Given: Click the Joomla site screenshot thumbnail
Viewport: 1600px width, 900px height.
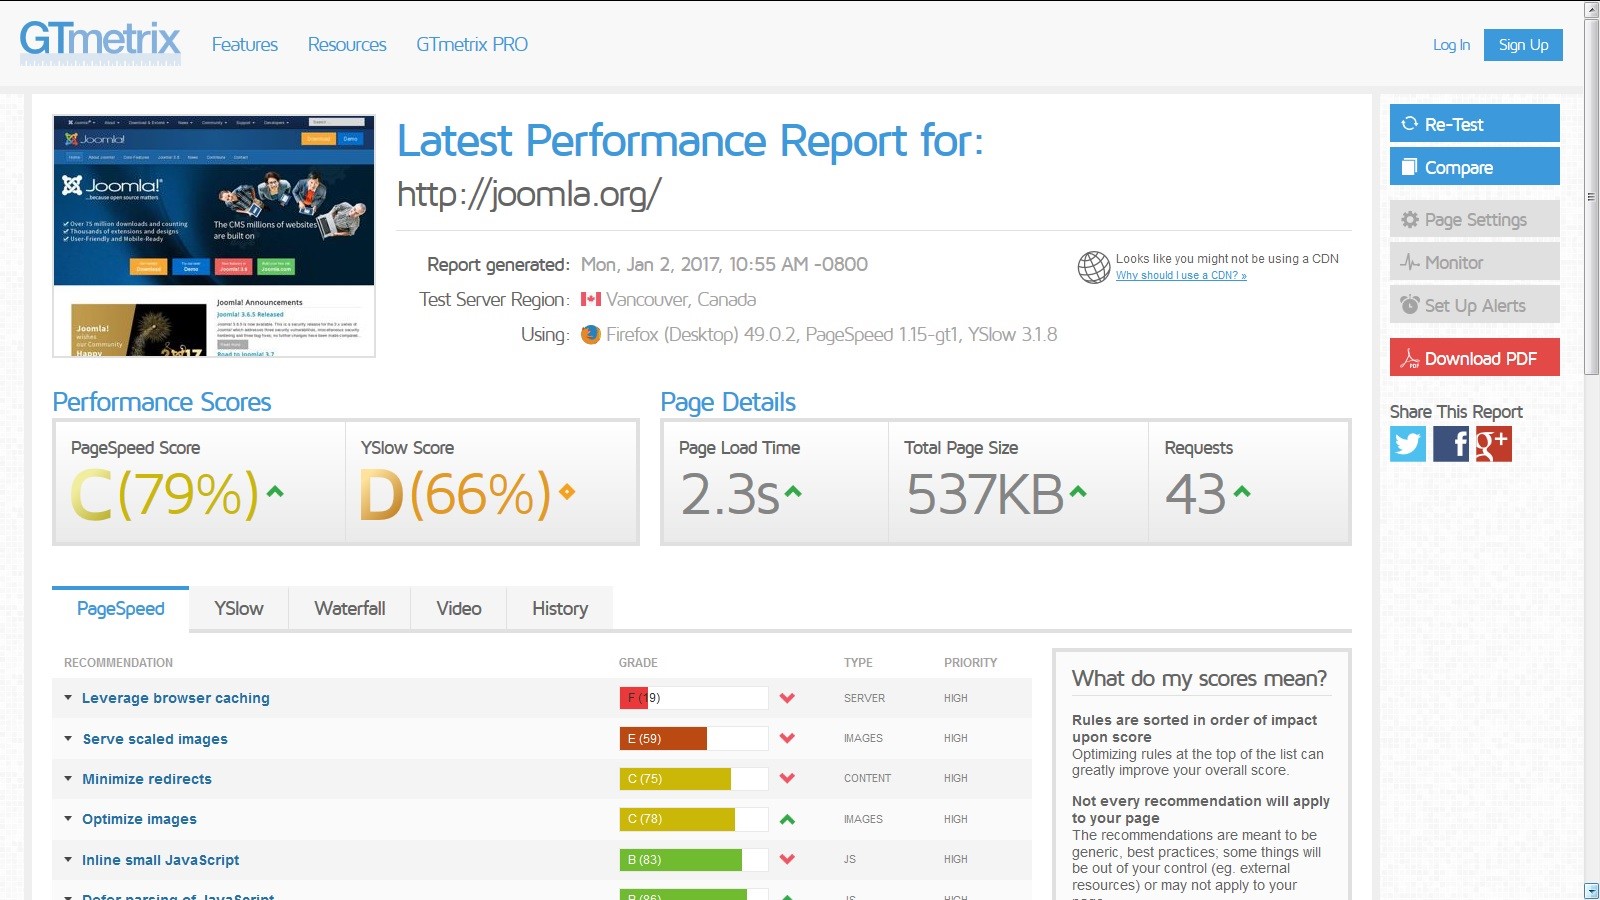Looking at the screenshot, I should (x=214, y=236).
